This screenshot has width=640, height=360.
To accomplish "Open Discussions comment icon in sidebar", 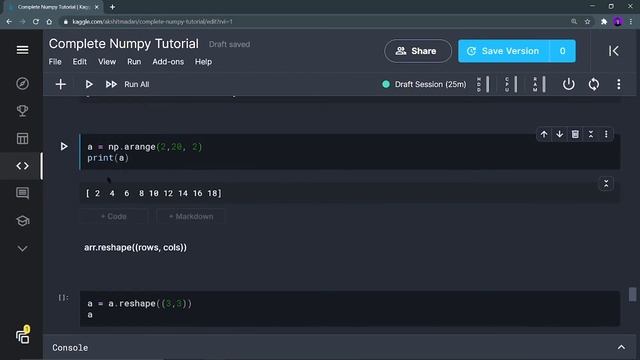I will [22, 193].
